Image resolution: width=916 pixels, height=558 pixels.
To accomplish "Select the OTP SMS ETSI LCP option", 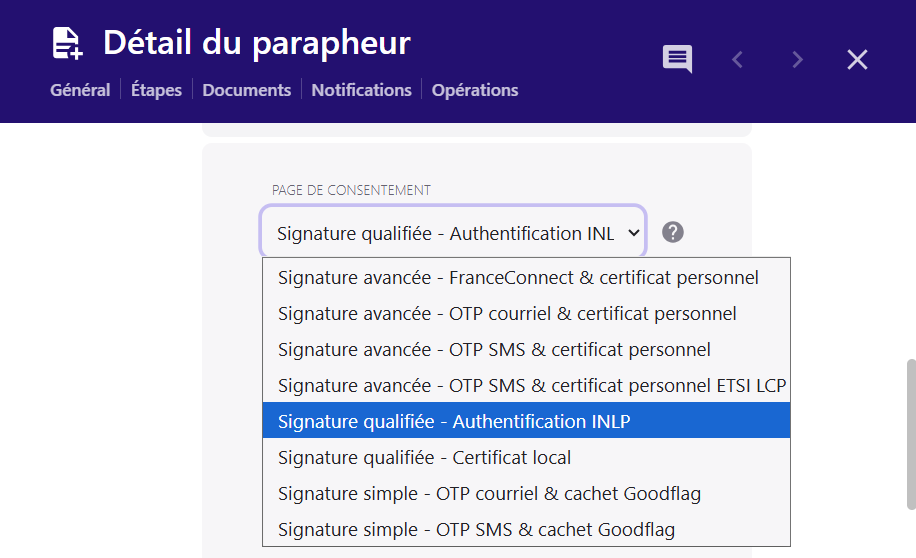I will tap(532, 385).
